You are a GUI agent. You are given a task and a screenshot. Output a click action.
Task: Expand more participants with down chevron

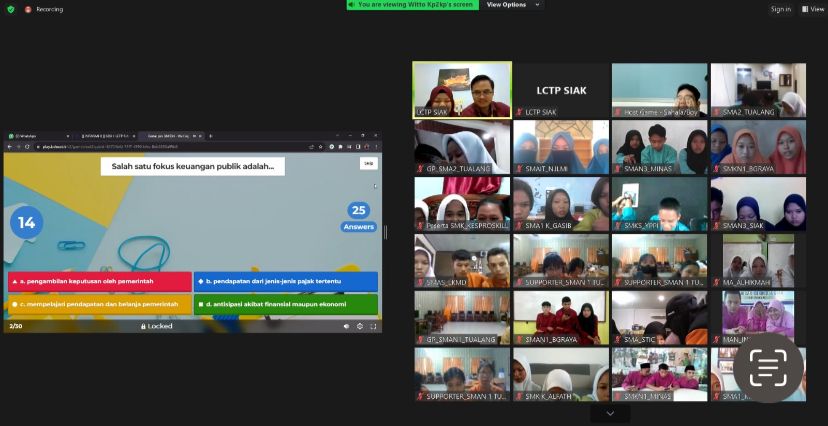(610, 413)
